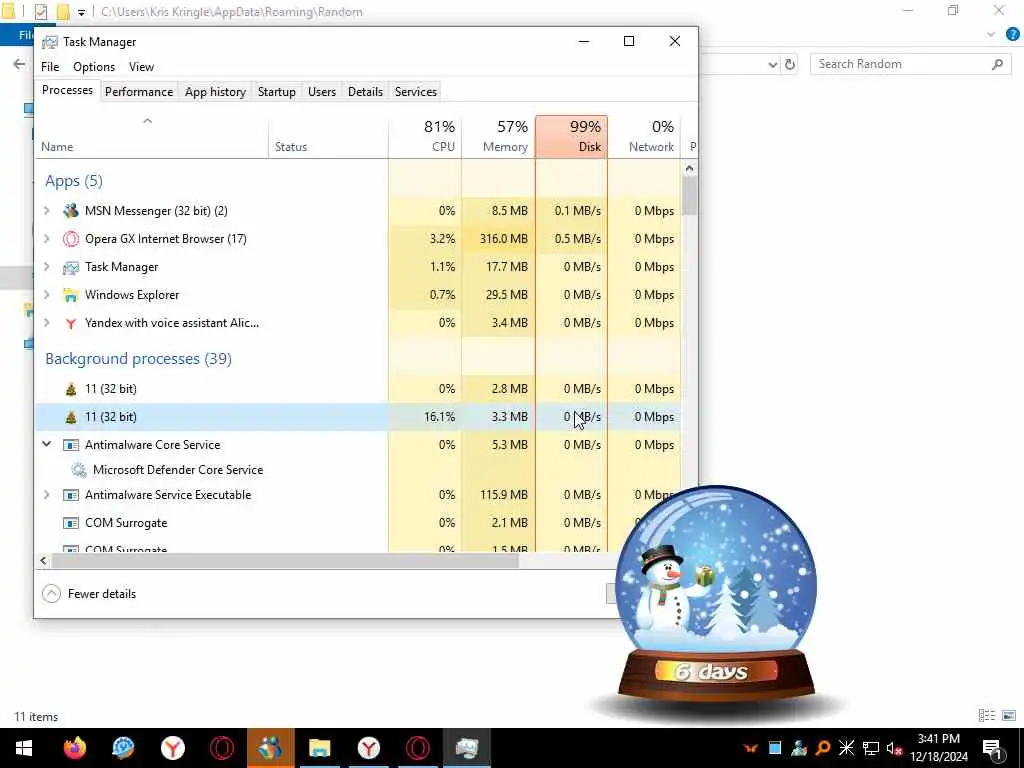Screen dimensions: 1024x768
Task: Click the File Explorer help icon
Action: click(1012, 35)
